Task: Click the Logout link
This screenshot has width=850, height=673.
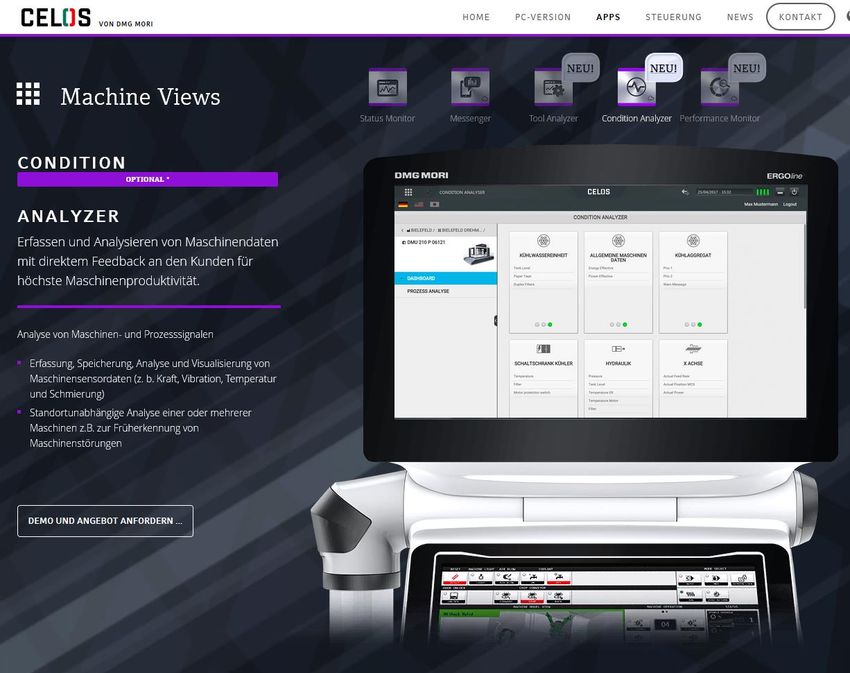Action: point(790,204)
